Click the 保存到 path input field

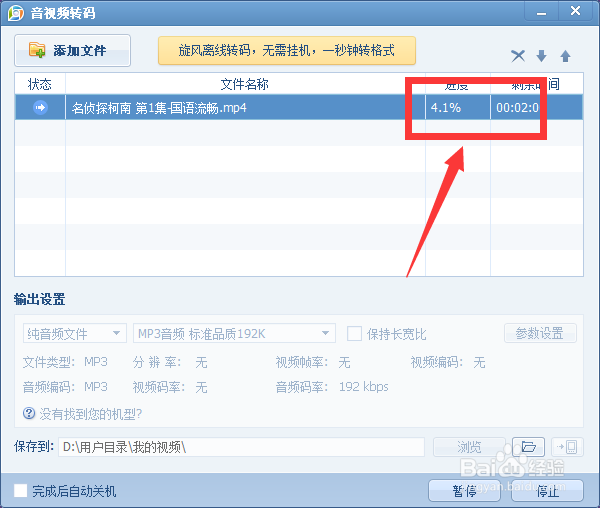pos(241,447)
